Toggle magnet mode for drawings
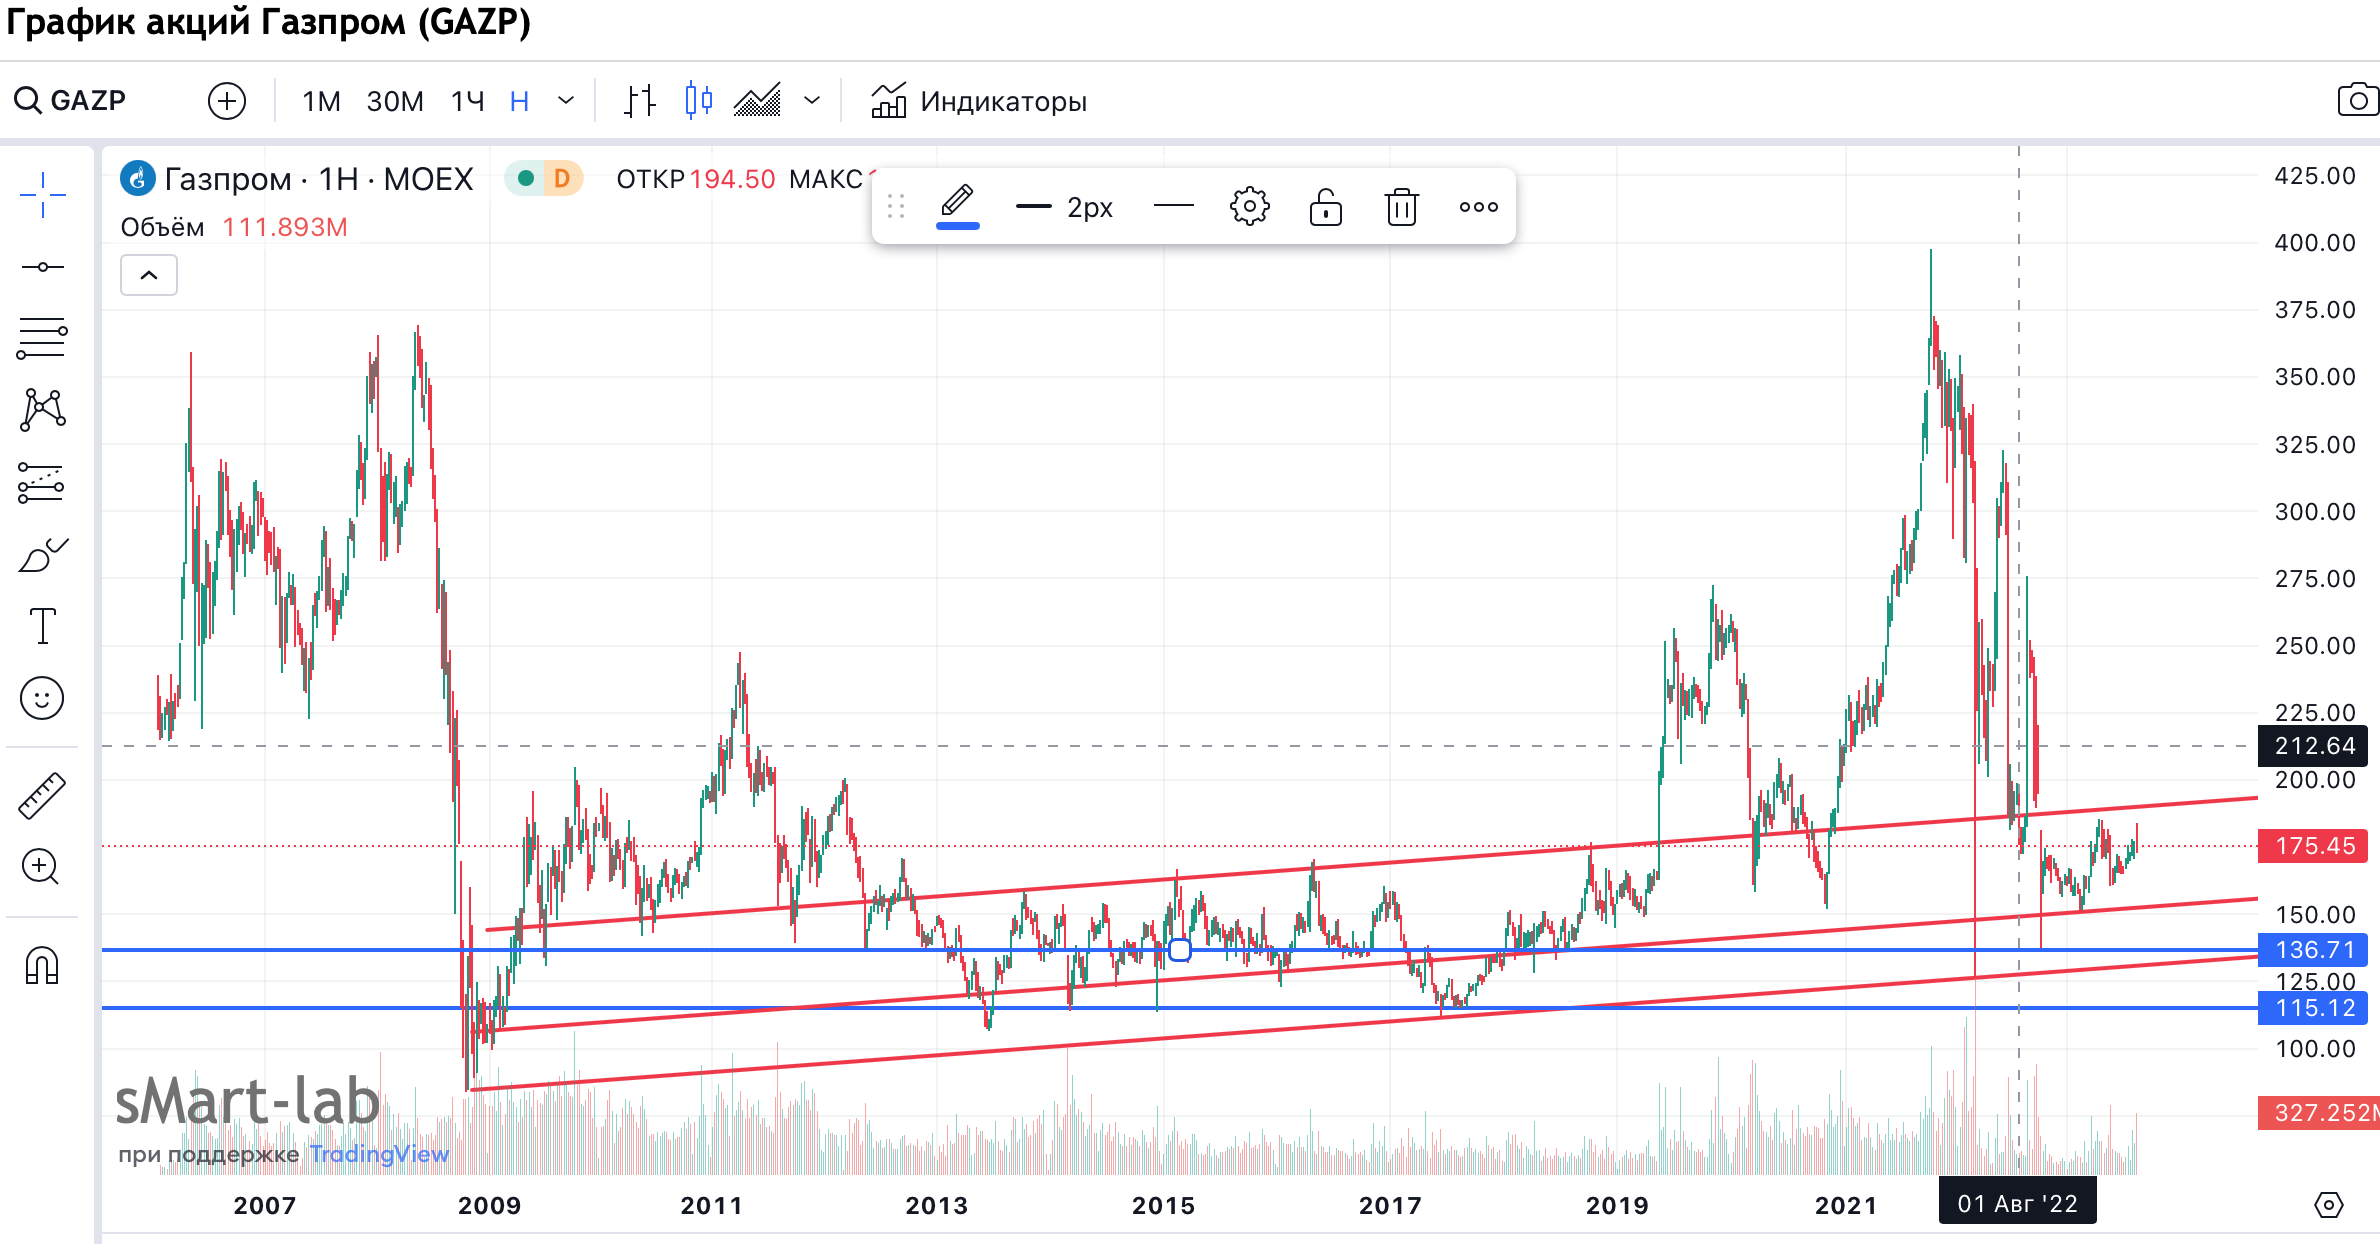Image resolution: width=2380 pixels, height=1244 pixels. (42, 965)
